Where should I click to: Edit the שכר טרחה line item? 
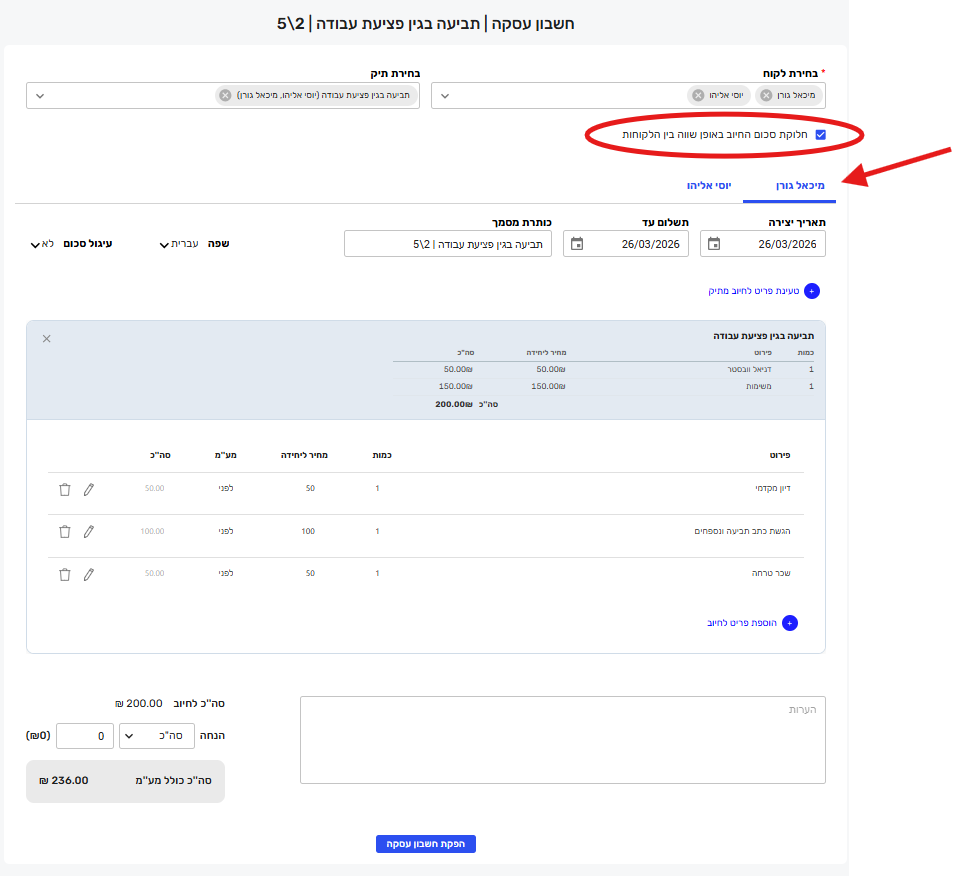(x=89, y=574)
